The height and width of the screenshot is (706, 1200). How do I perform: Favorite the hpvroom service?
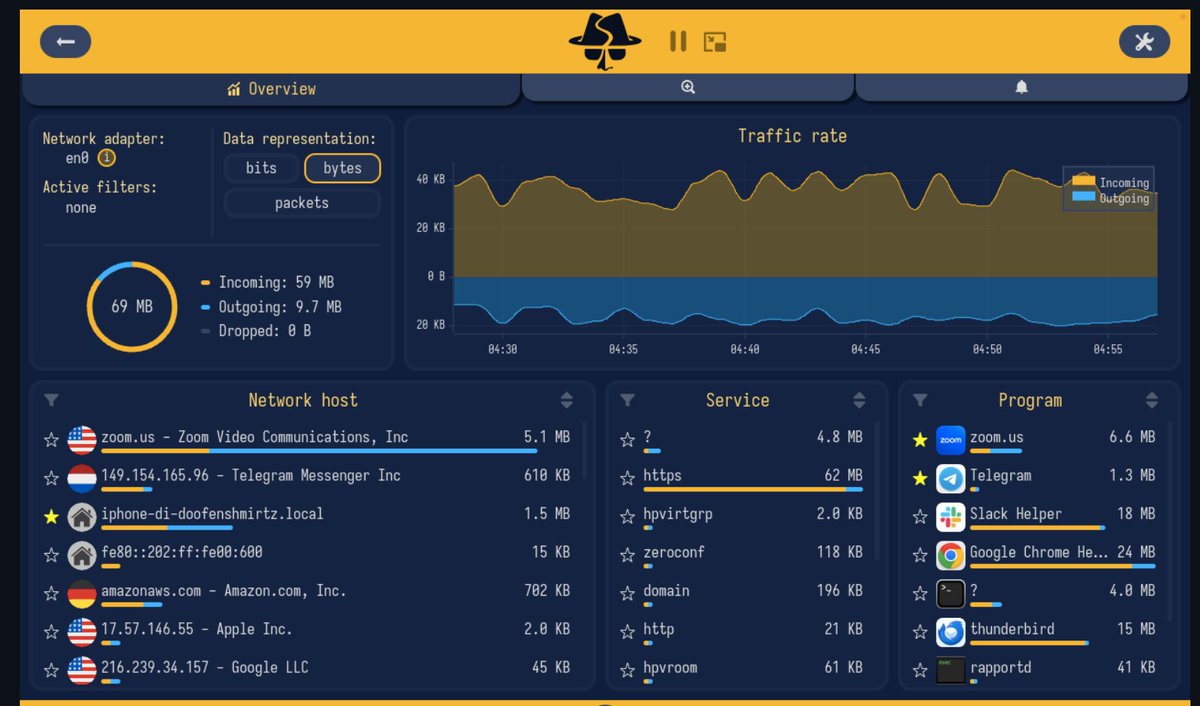pyautogui.click(x=627, y=670)
